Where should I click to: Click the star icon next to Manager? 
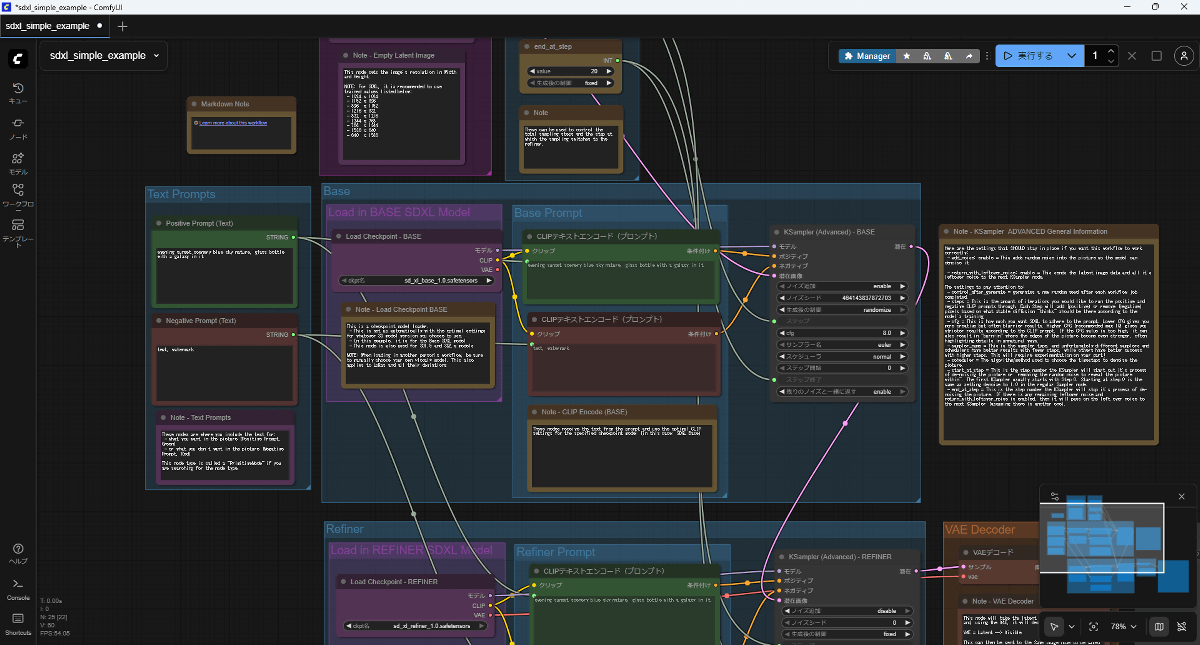tap(907, 56)
